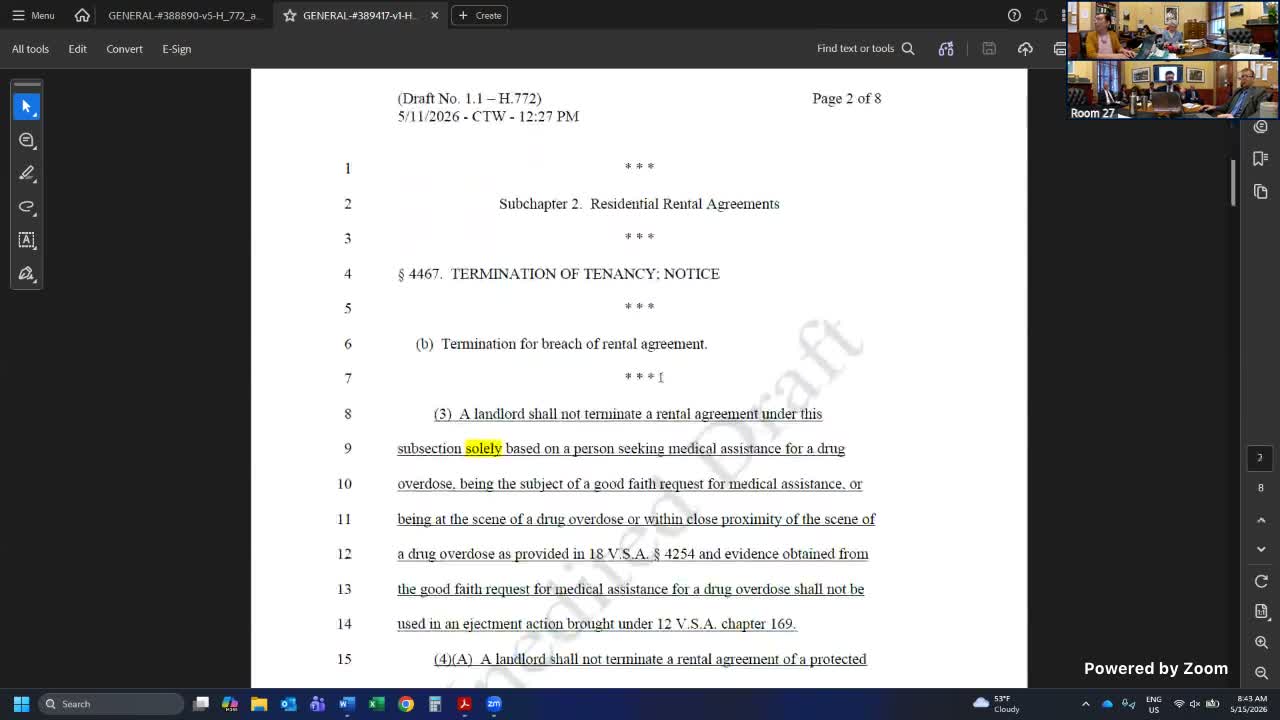Open Google Chrome from the taskbar
The height and width of the screenshot is (720, 1280).
[406, 704]
